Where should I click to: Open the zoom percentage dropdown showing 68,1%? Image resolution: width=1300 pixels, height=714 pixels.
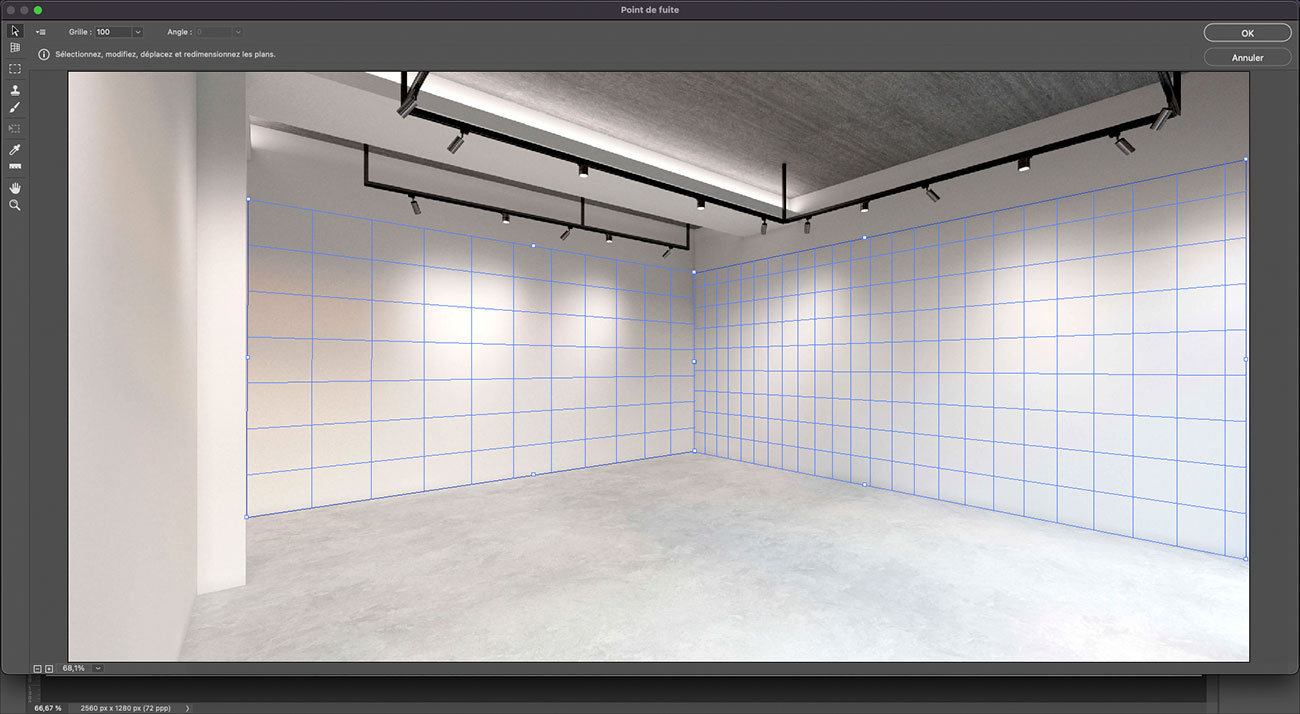click(98, 668)
